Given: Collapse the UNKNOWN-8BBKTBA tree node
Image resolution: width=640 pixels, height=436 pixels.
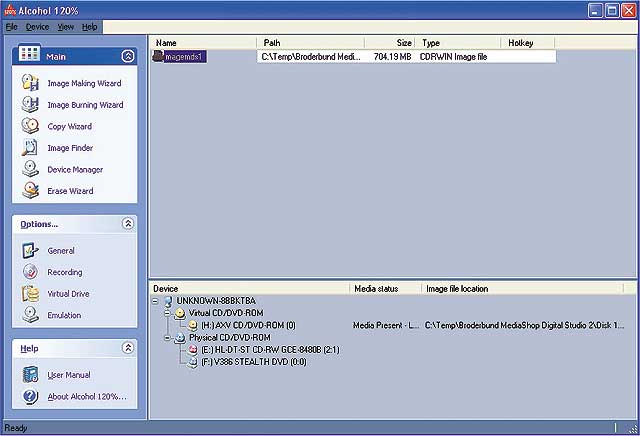Looking at the screenshot, I should point(155,301).
